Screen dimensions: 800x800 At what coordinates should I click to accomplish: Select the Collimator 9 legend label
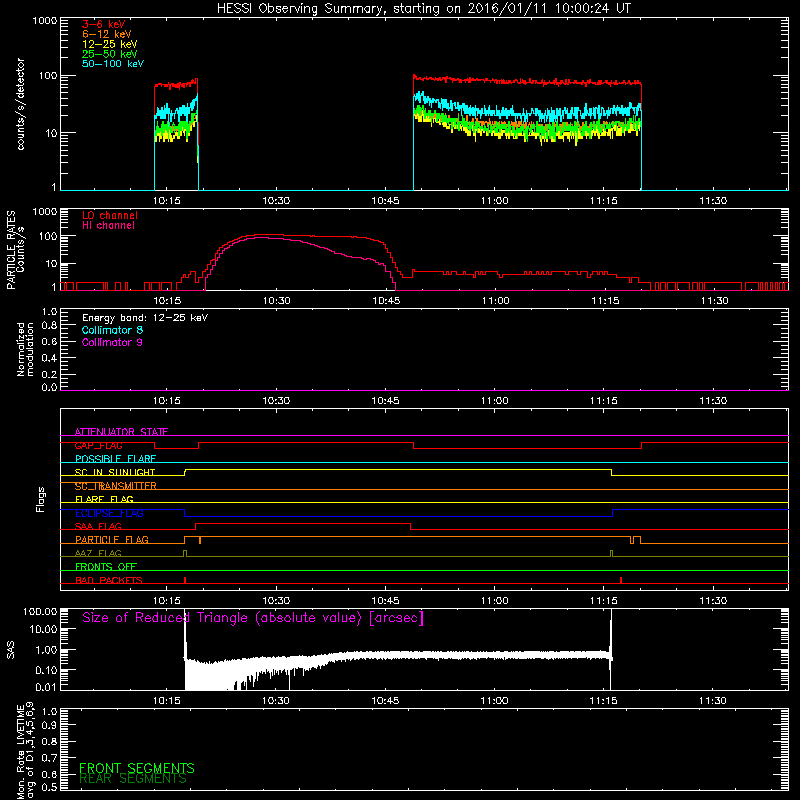112,342
